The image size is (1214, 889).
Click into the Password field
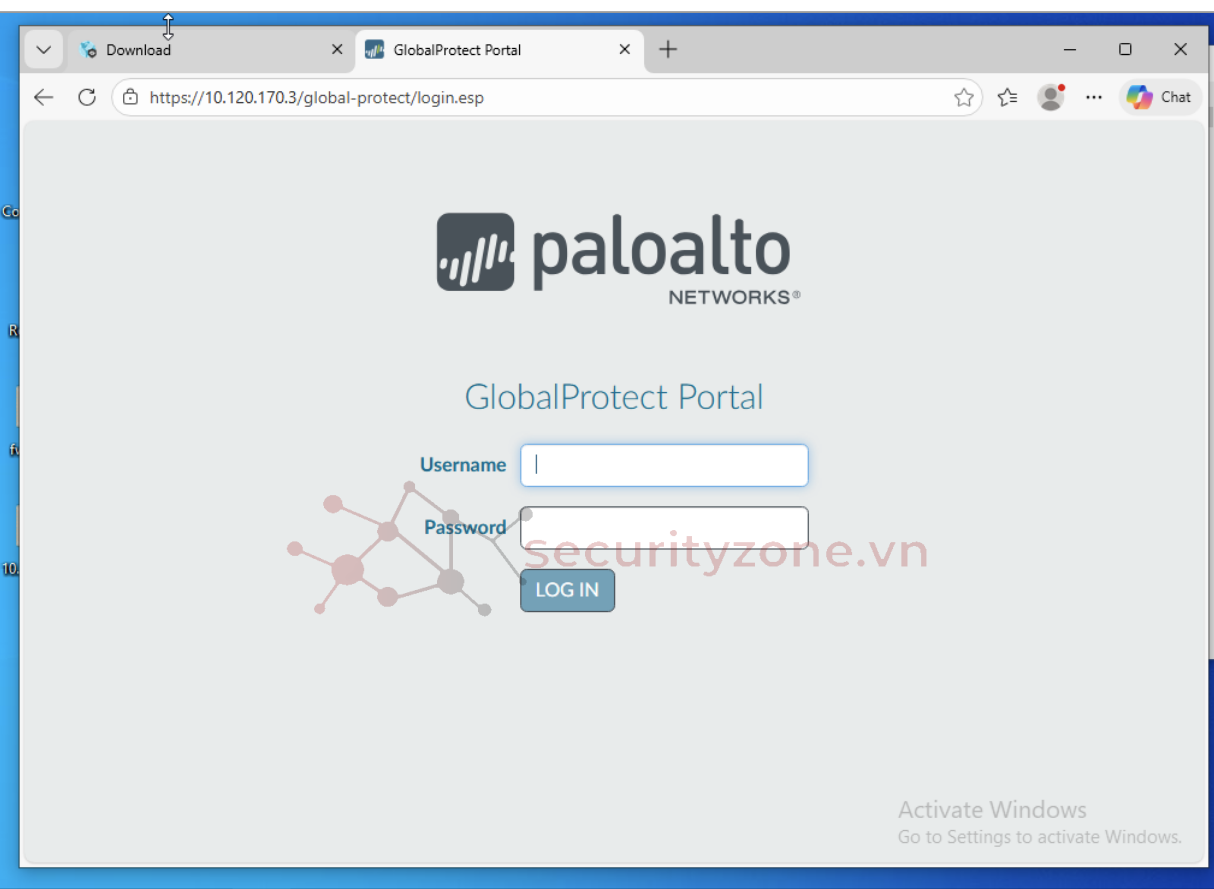664,528
